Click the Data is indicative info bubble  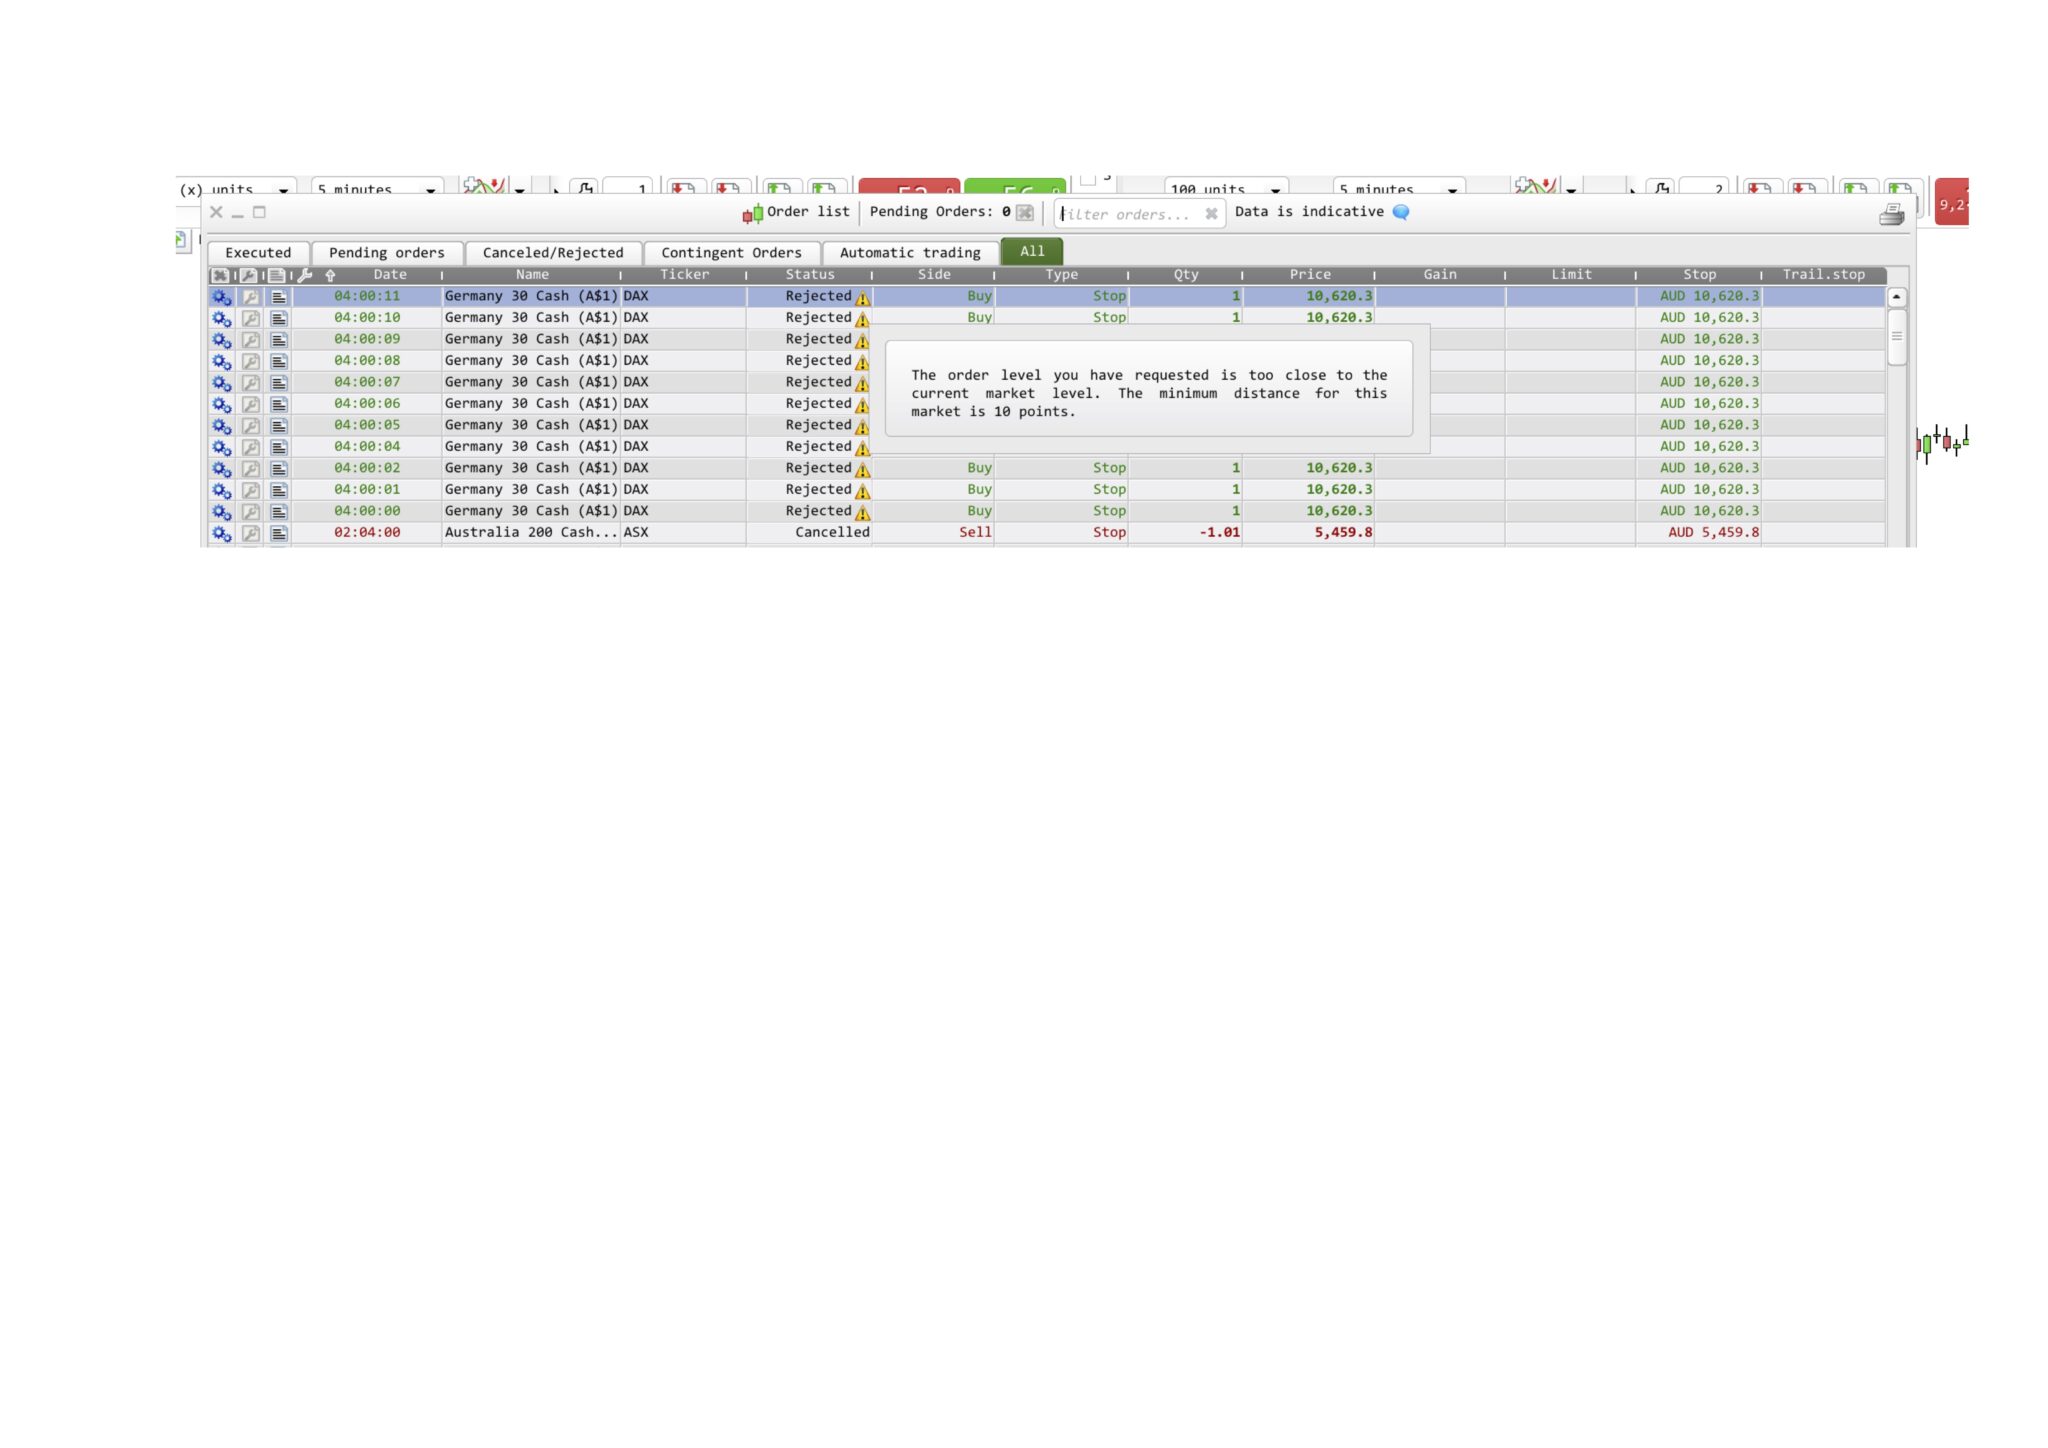1401,212
